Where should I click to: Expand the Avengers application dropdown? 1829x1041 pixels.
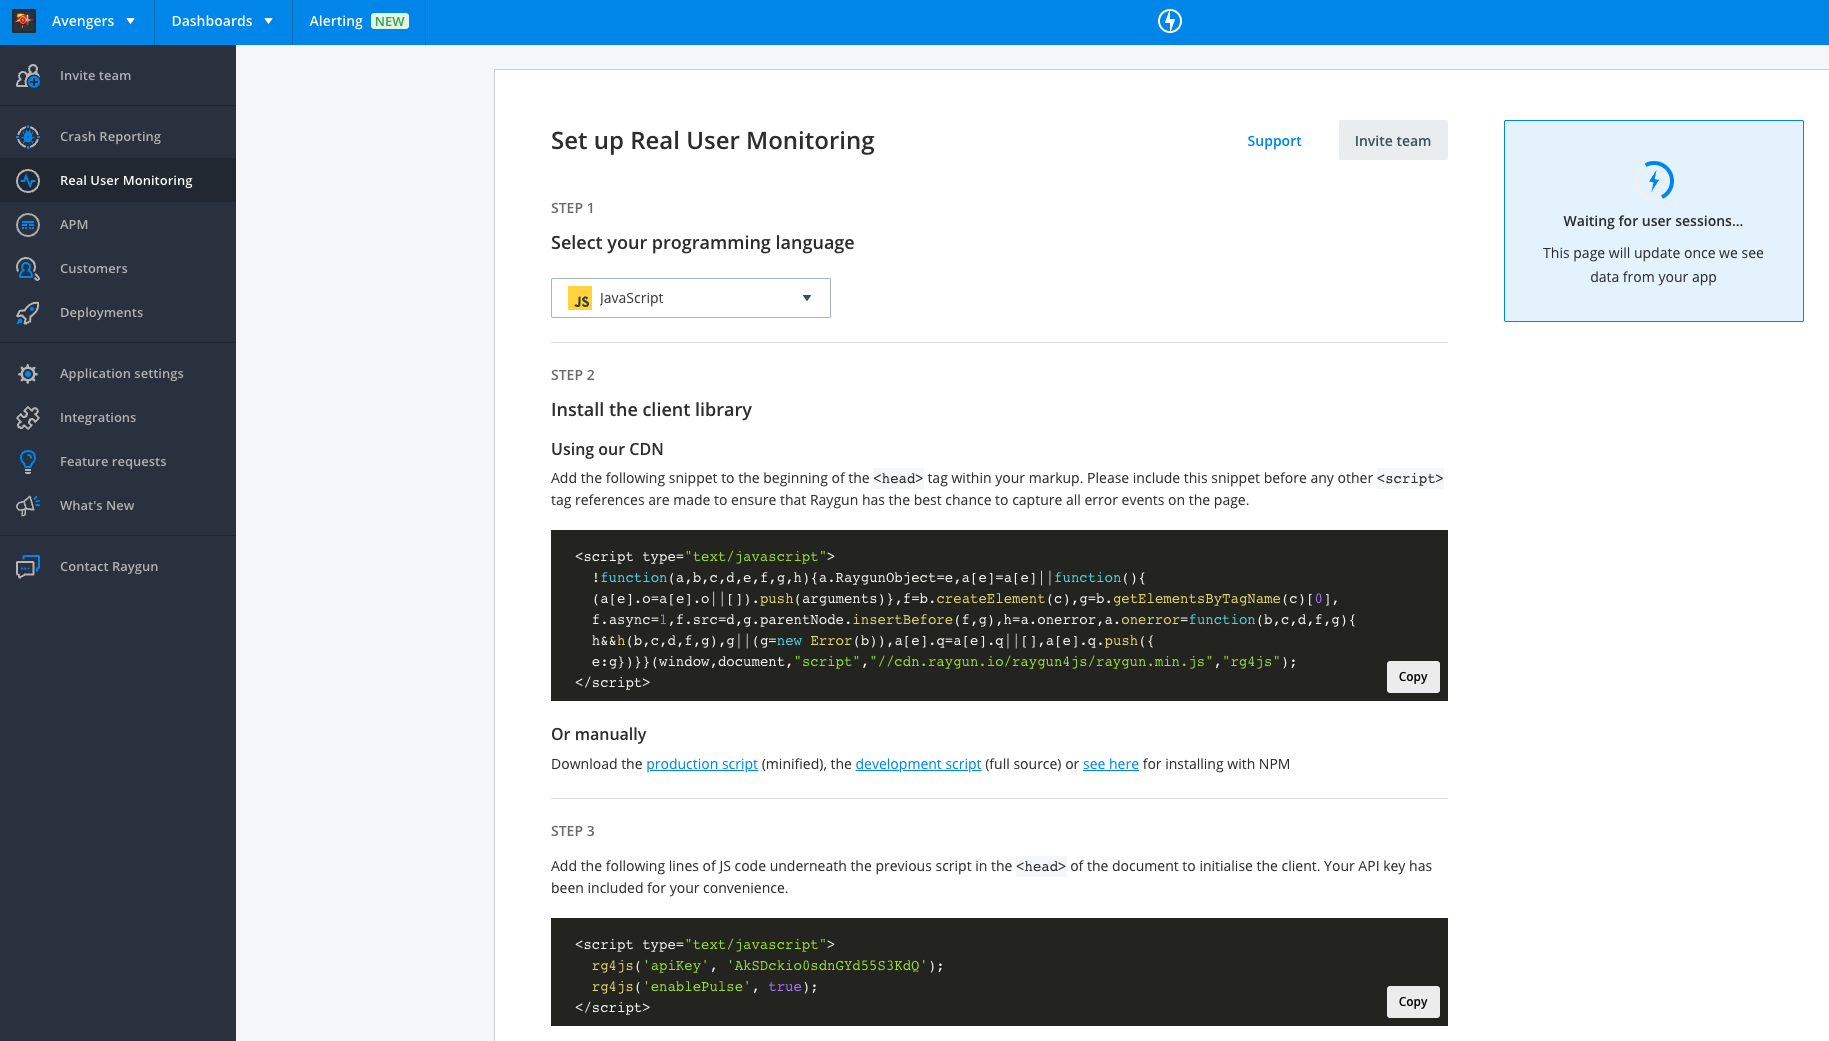(x=93, y=21)
